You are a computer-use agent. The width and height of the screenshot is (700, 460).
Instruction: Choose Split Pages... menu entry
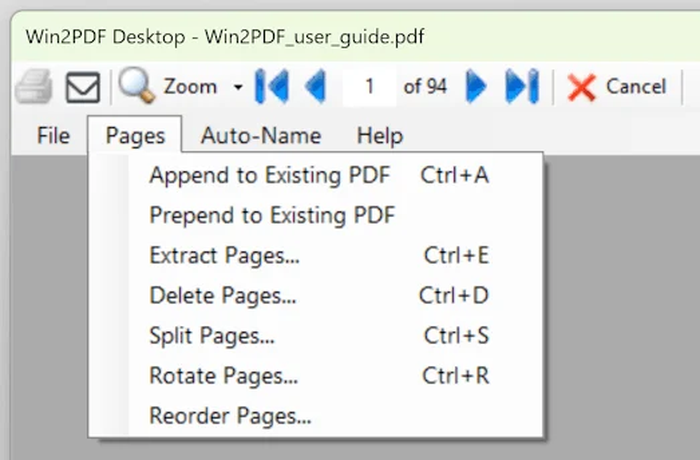316,336
